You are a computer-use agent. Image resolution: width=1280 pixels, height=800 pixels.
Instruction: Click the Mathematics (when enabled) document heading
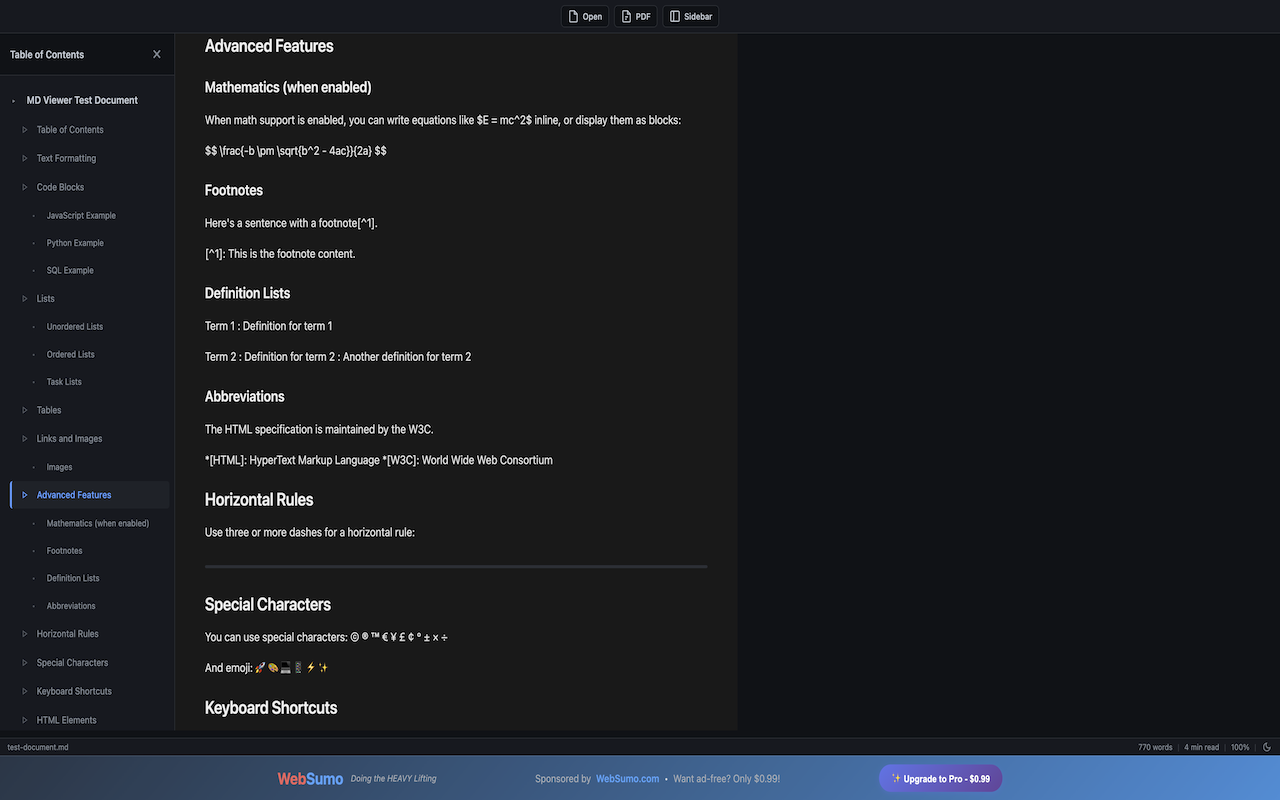288,87
